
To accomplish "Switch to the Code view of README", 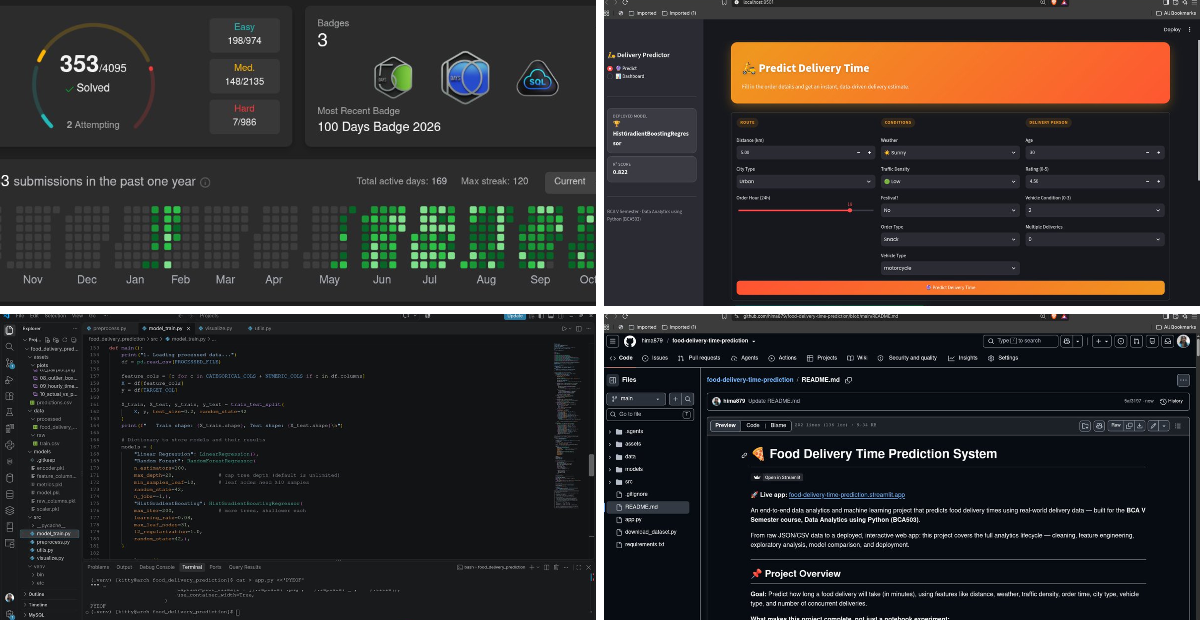I will [754, 425].
